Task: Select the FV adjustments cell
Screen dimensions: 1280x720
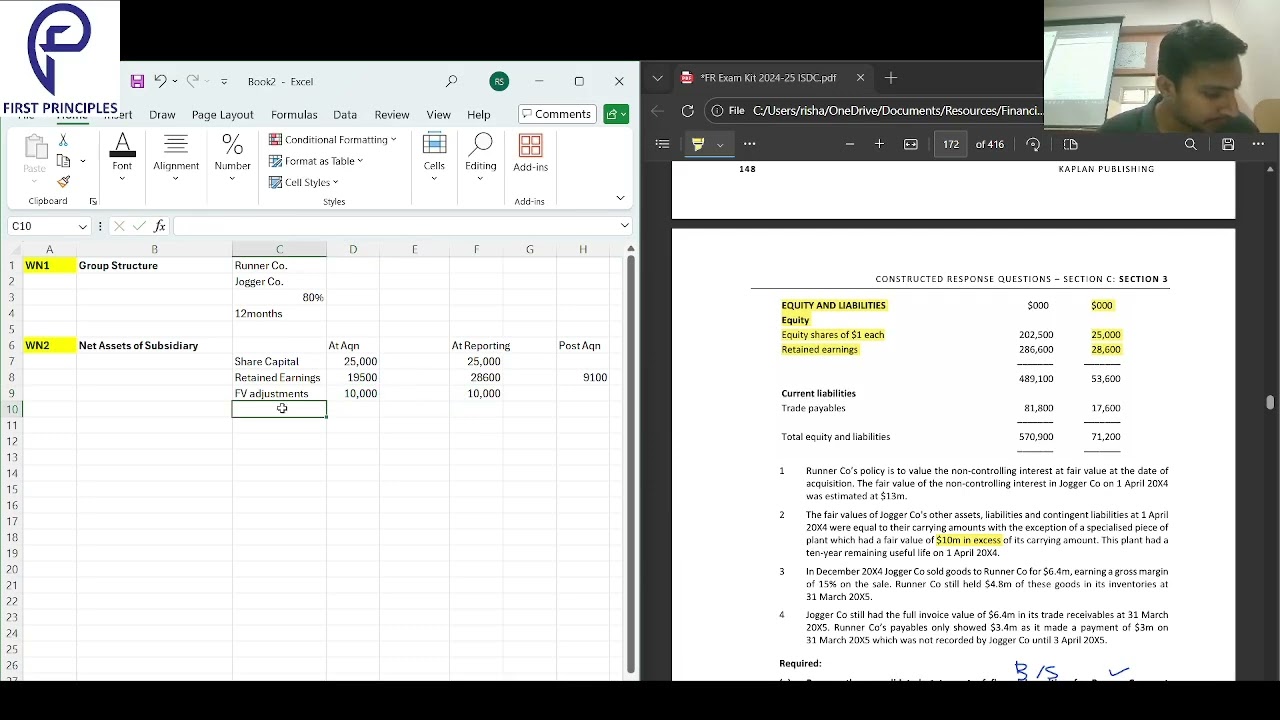Action: (279, 393)
